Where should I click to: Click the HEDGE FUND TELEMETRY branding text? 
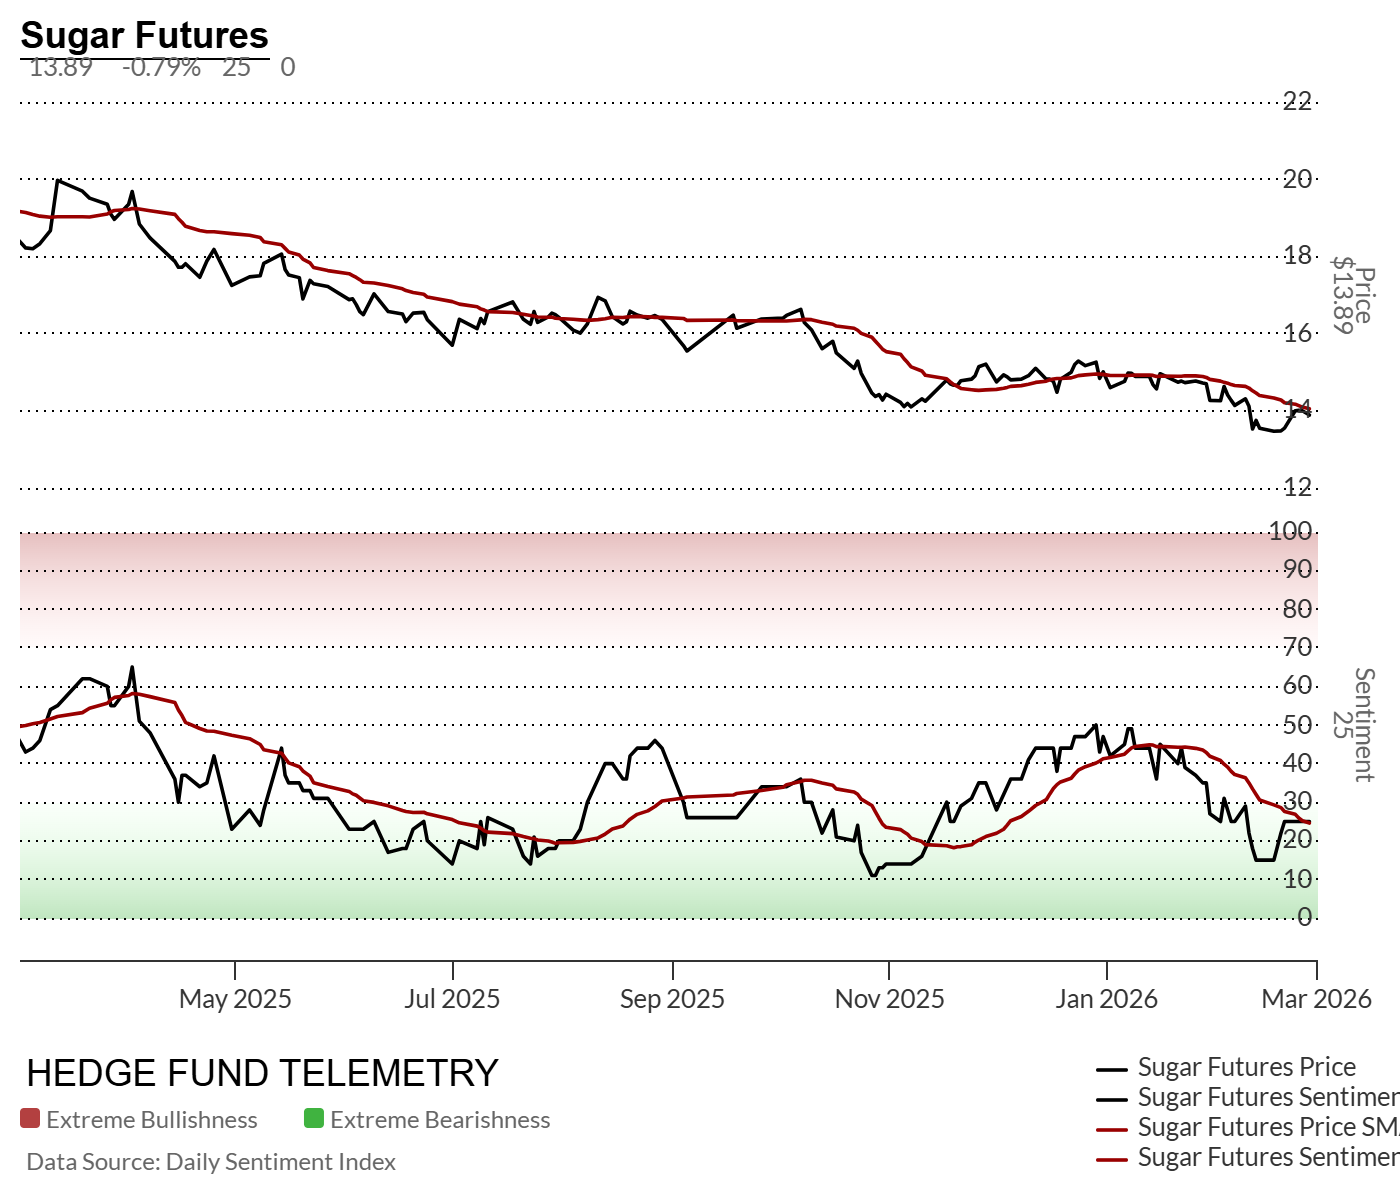(262, 1073)
